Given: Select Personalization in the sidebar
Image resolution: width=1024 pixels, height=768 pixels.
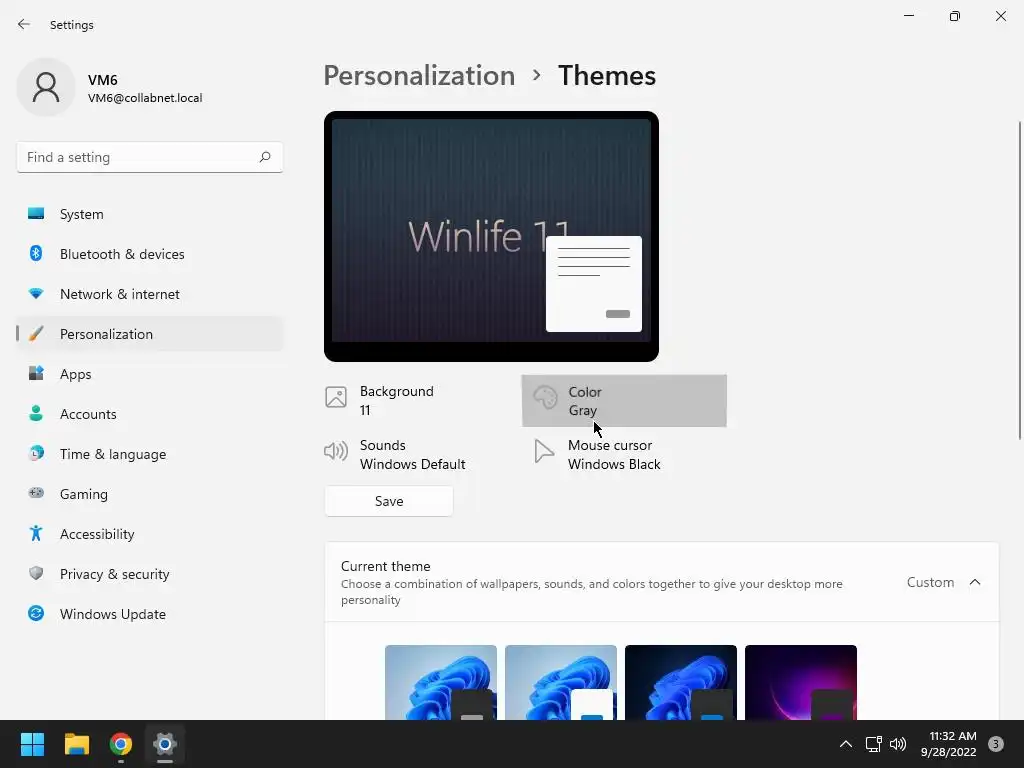Looking at the screenshot, I should 150,334.
